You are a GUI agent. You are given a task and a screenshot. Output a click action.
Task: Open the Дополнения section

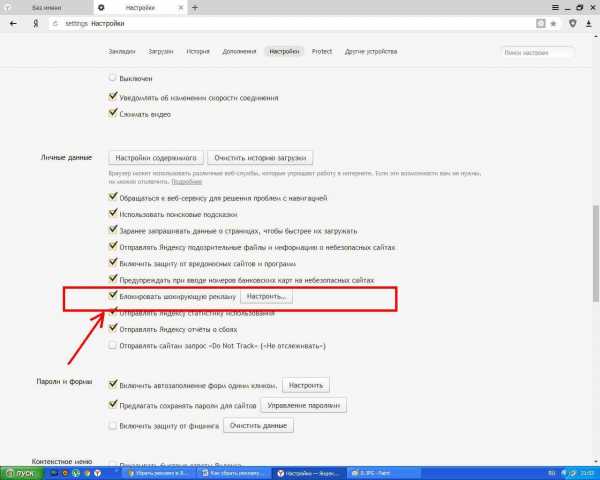tap(239, 52)
